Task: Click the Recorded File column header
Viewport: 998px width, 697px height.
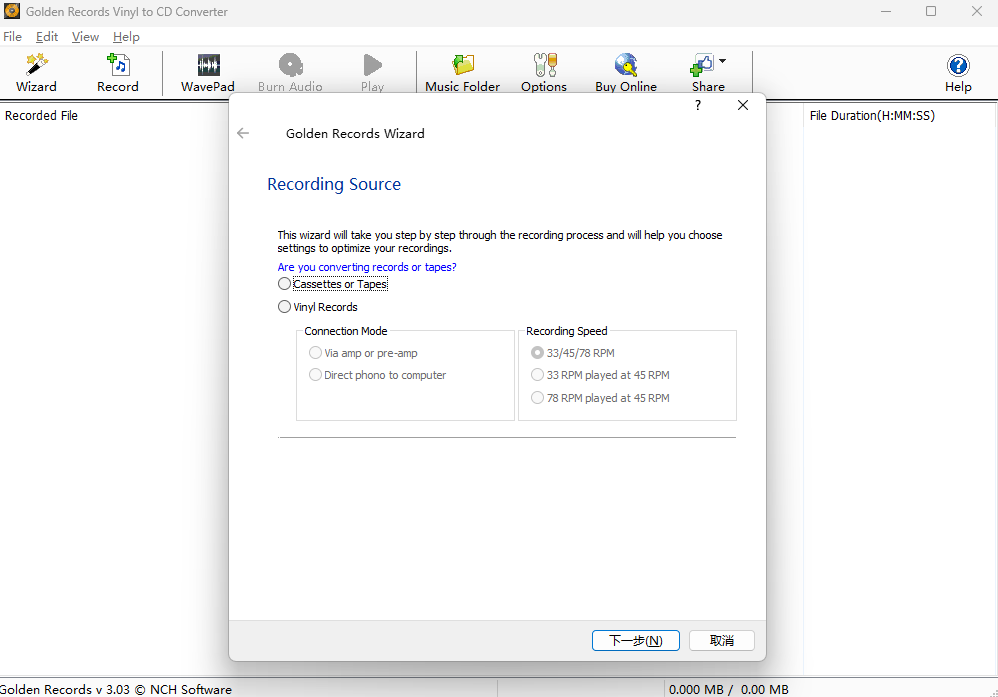Action: [41, 116]
